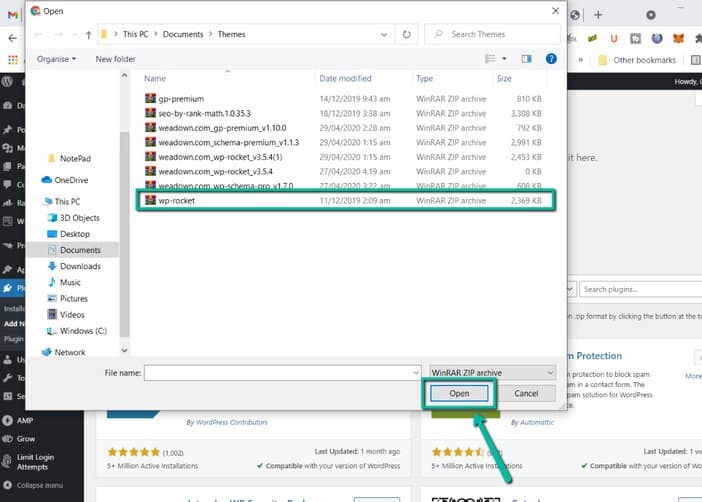Open Other bookmarks folder in Chrome
The width and height of the screenshot is (702, 502).
(x=637, y=60)
